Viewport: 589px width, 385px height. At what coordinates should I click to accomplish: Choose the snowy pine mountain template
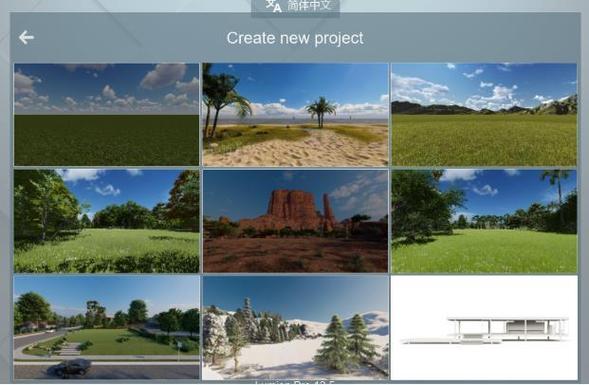(296, 328)
